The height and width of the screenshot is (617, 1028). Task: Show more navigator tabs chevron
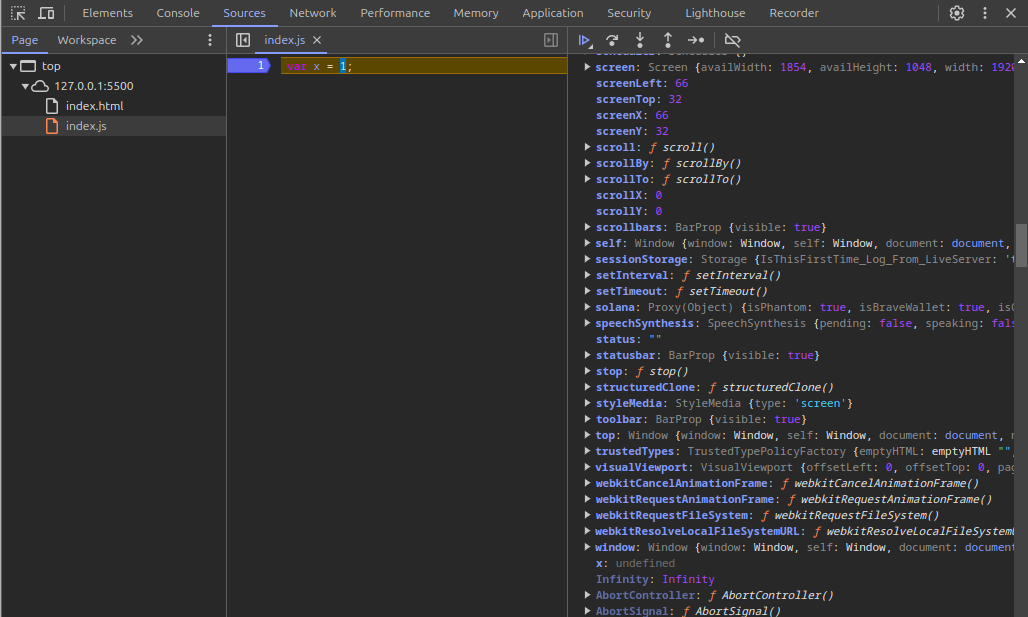(136, 40)
